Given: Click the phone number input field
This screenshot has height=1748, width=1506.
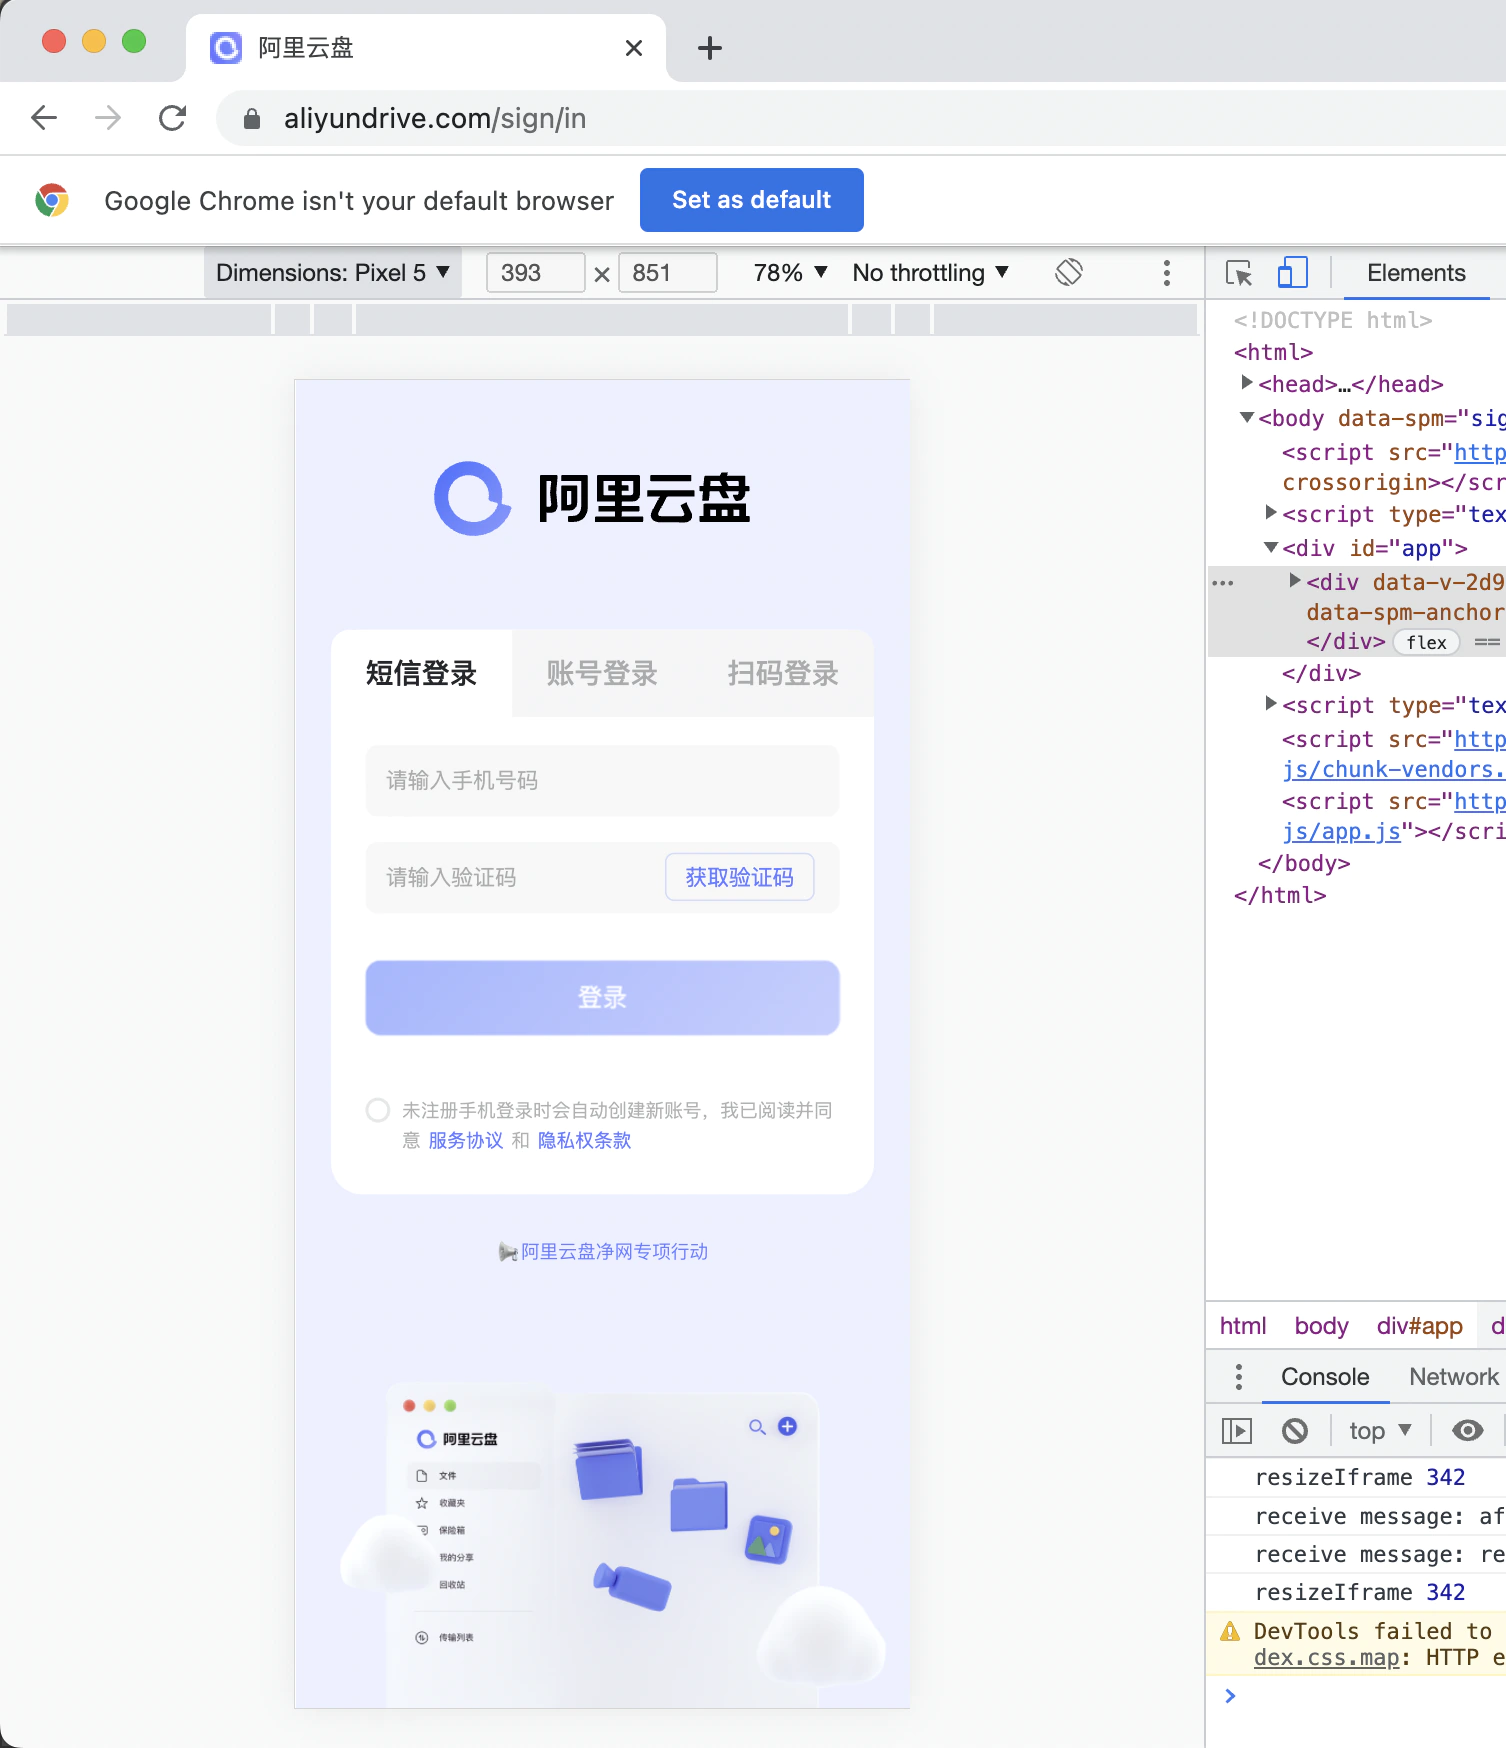Looking at the screenshot, I should tap(602, 781).
